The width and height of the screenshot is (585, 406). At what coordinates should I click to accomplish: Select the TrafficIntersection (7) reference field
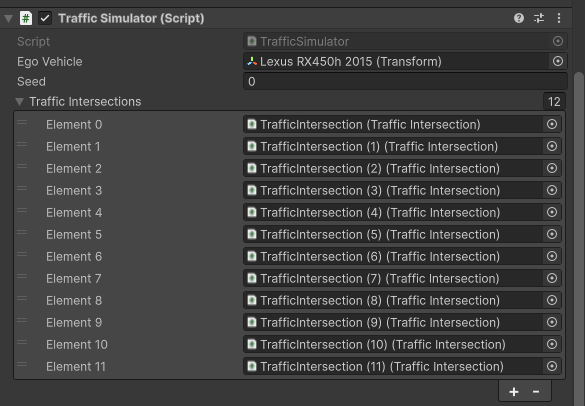point(393,278)
